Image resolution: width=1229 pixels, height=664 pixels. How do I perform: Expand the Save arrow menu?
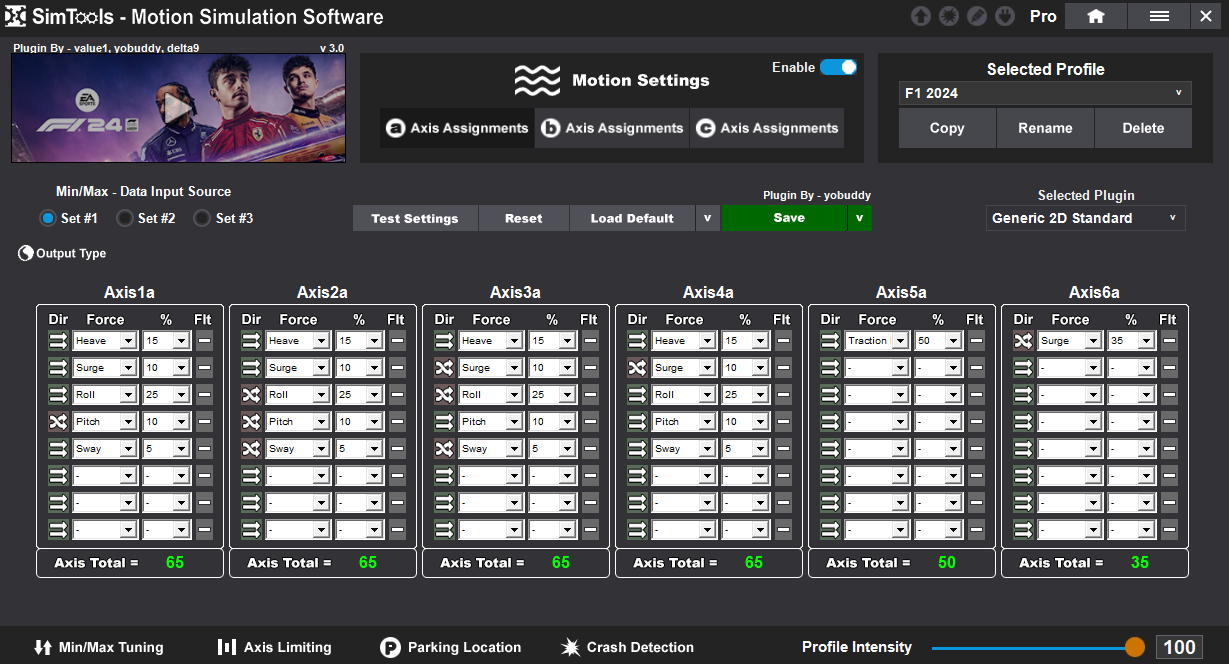(859, 218)
